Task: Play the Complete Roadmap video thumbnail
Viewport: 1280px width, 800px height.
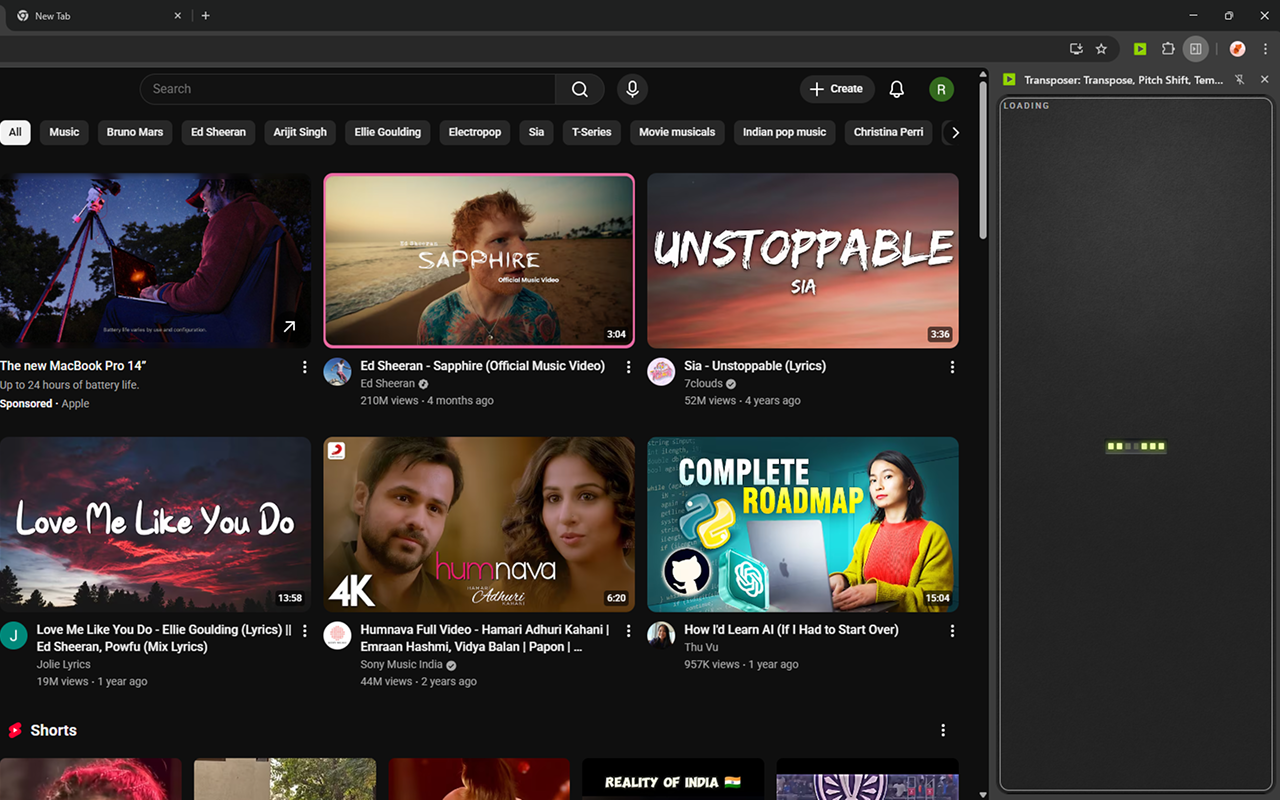Action: pos(803,524)
